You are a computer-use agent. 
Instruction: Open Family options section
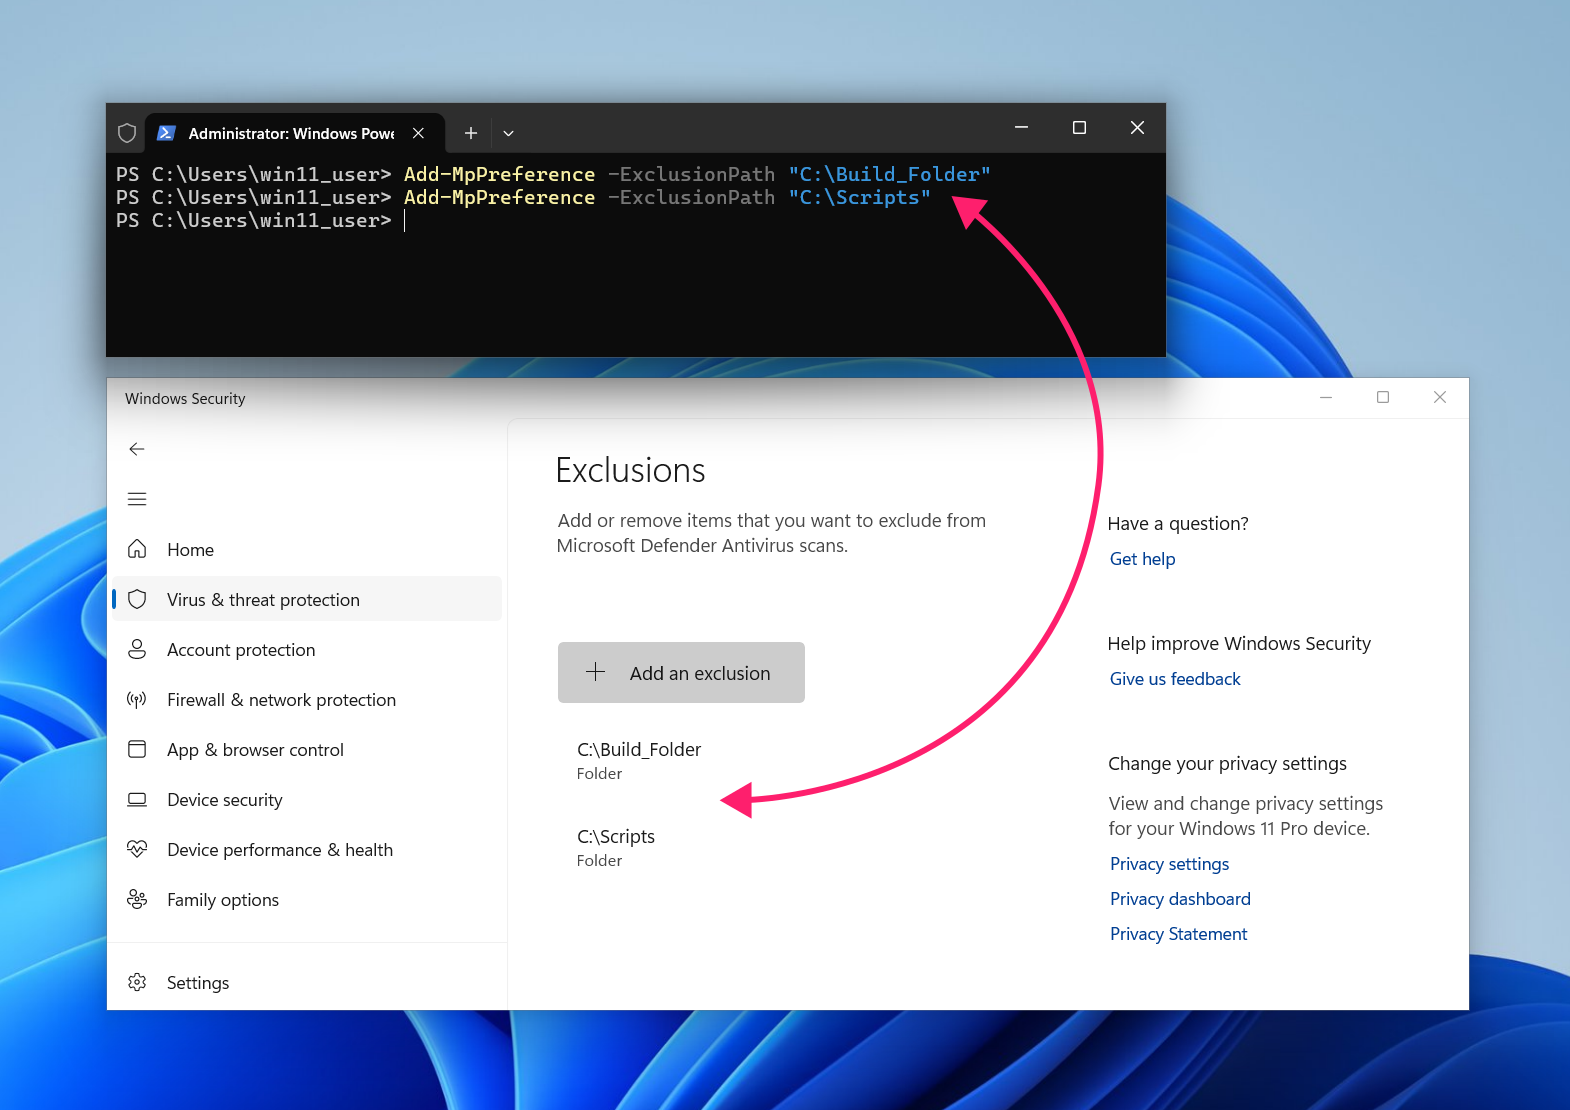click(x=306, y=899)
